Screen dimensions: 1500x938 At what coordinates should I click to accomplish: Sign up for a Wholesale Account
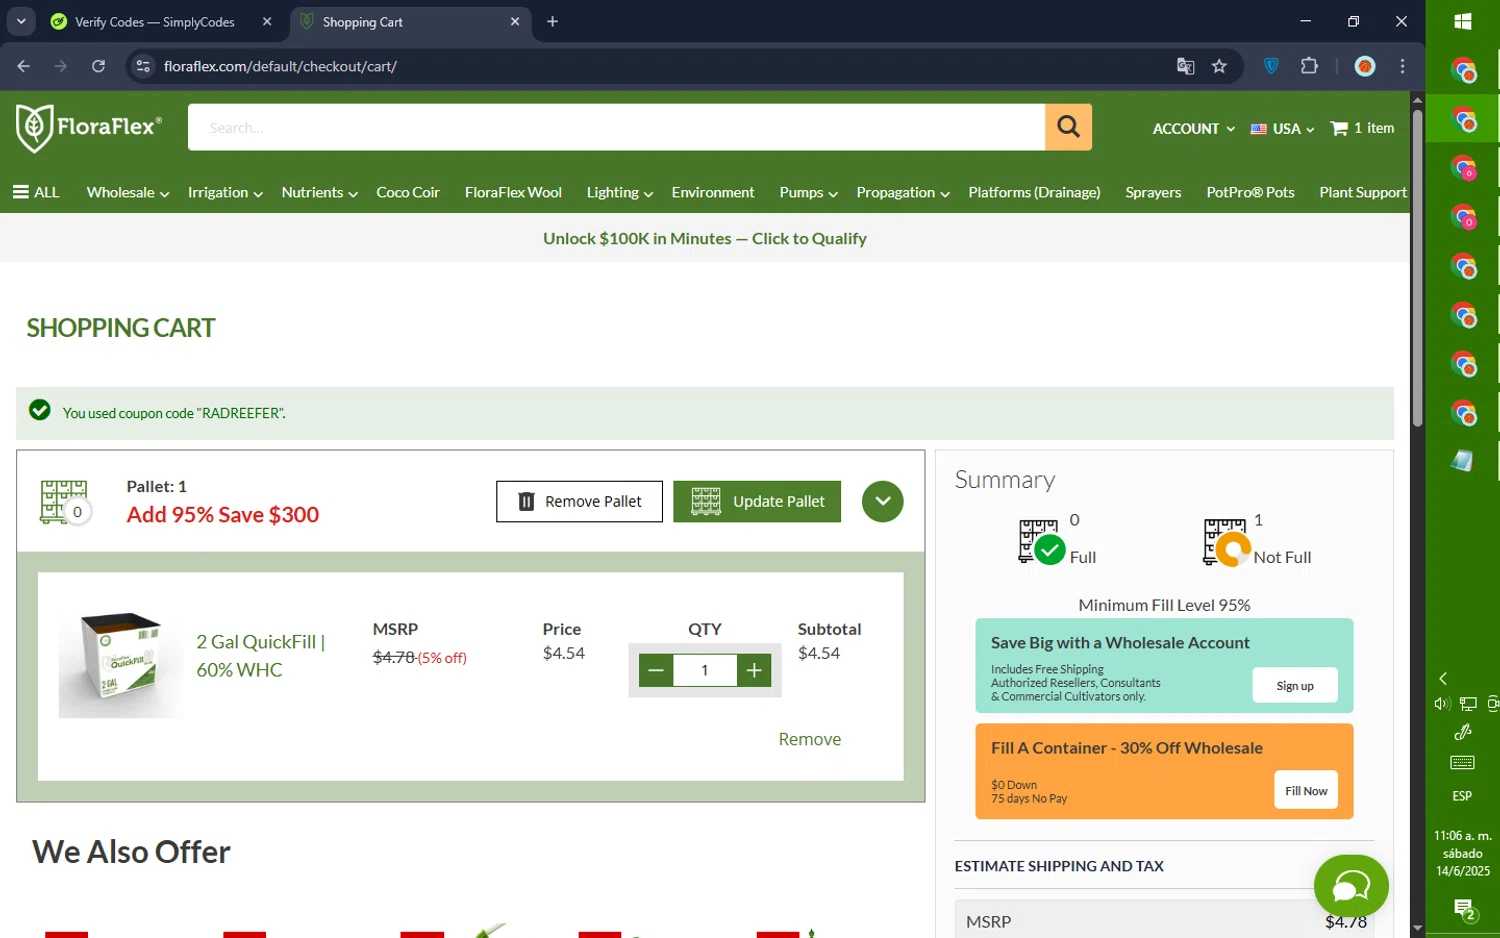point(1294,685)
